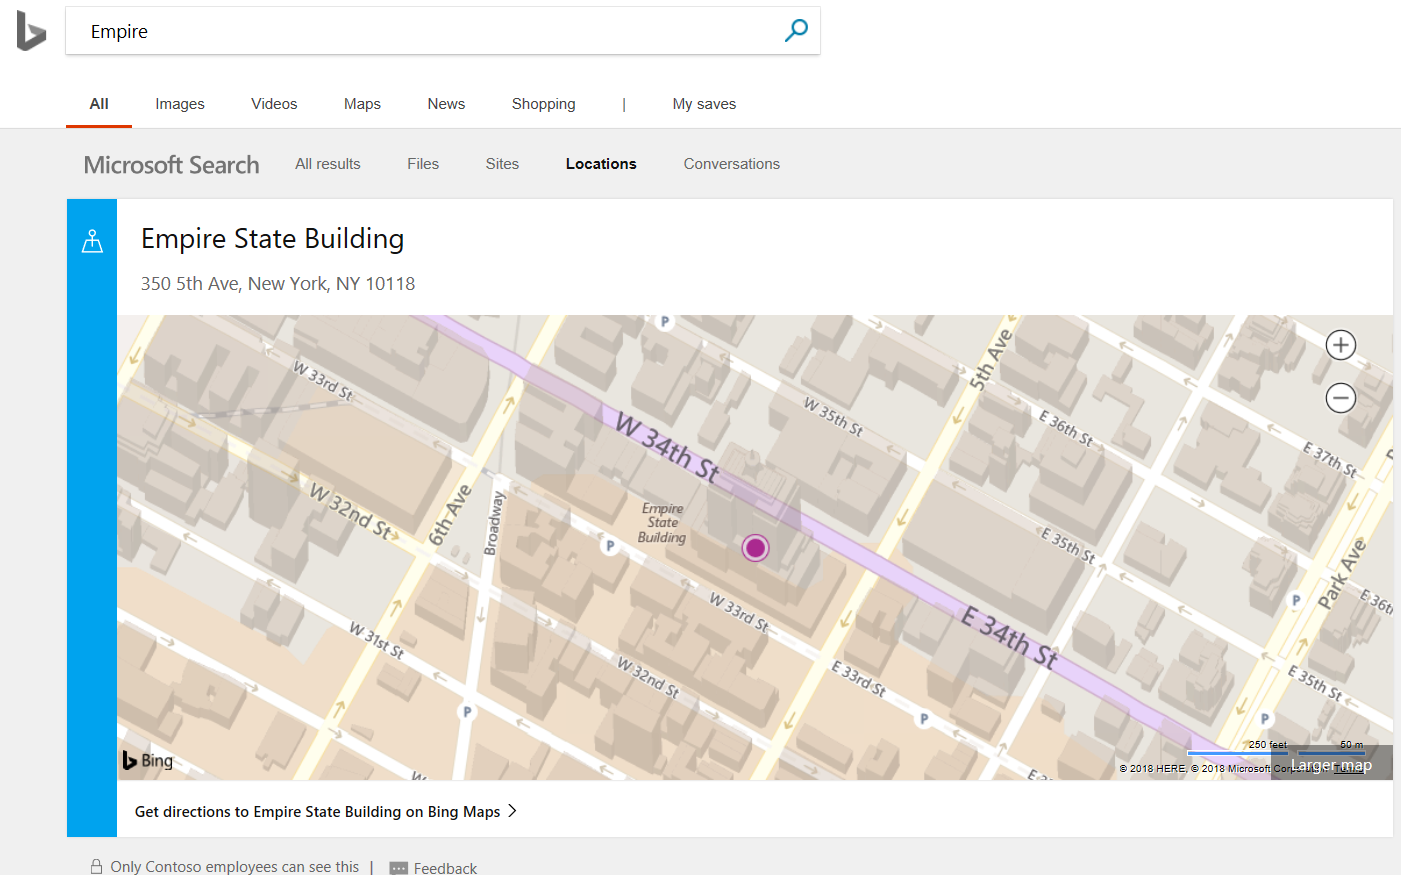Click the Larger map button
This screenshot has height=875, width=1401.
pos(1331,763)
